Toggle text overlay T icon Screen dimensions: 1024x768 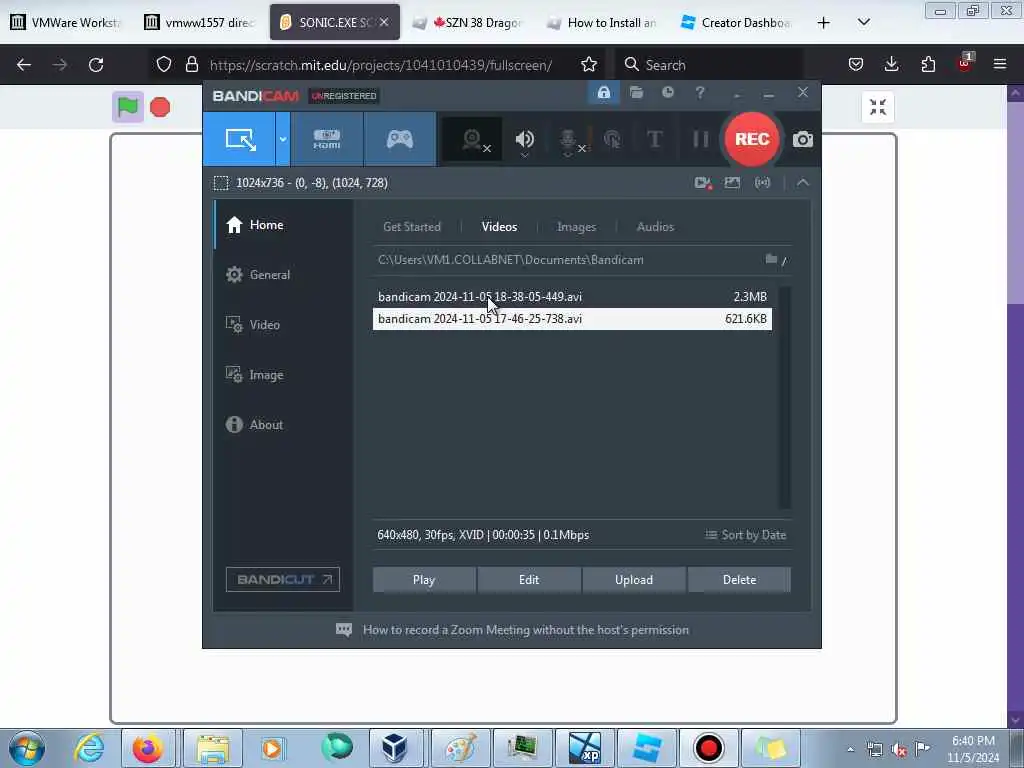tap(654, 139)
